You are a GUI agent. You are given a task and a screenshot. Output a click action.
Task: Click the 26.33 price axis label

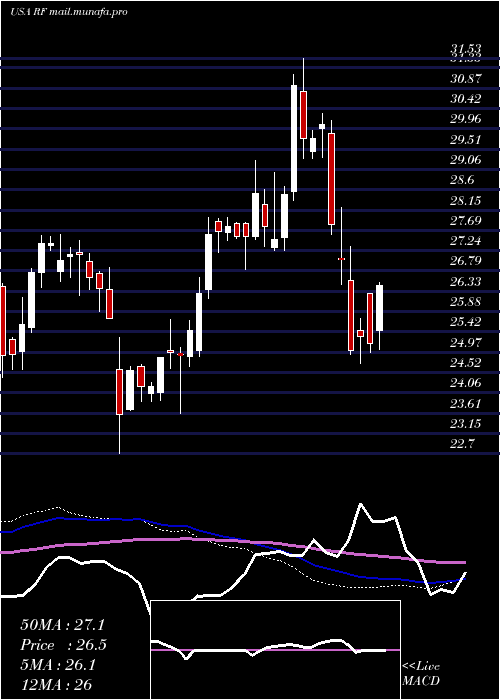pyautogui.click(x=466, y=281)
